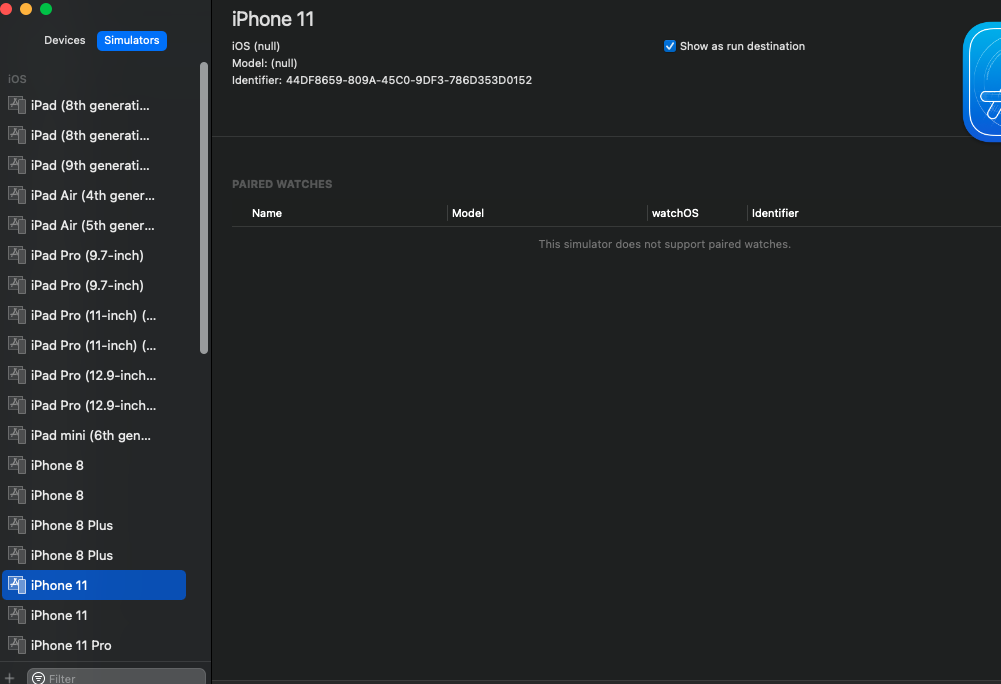This screenshot has width=1001, height=684.
Task: Click the device icon next to iPhone 11 Pro
Action: 16,645
